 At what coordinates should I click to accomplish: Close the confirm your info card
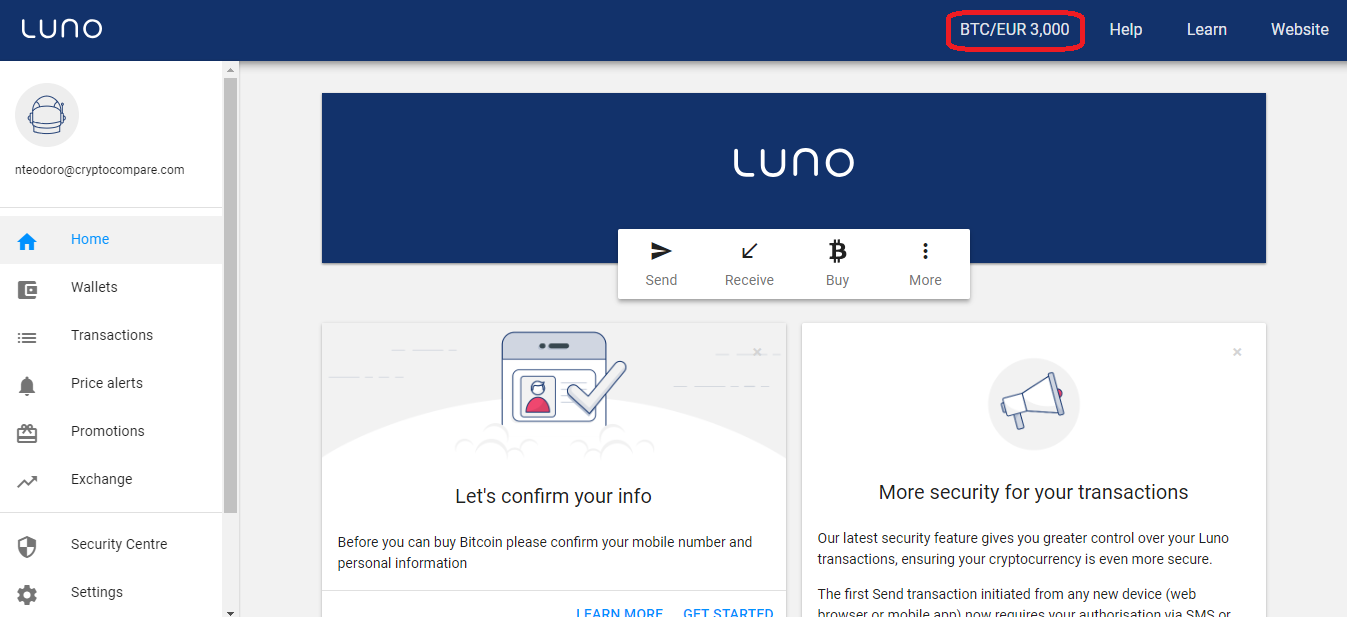click(x=757, y=352)
